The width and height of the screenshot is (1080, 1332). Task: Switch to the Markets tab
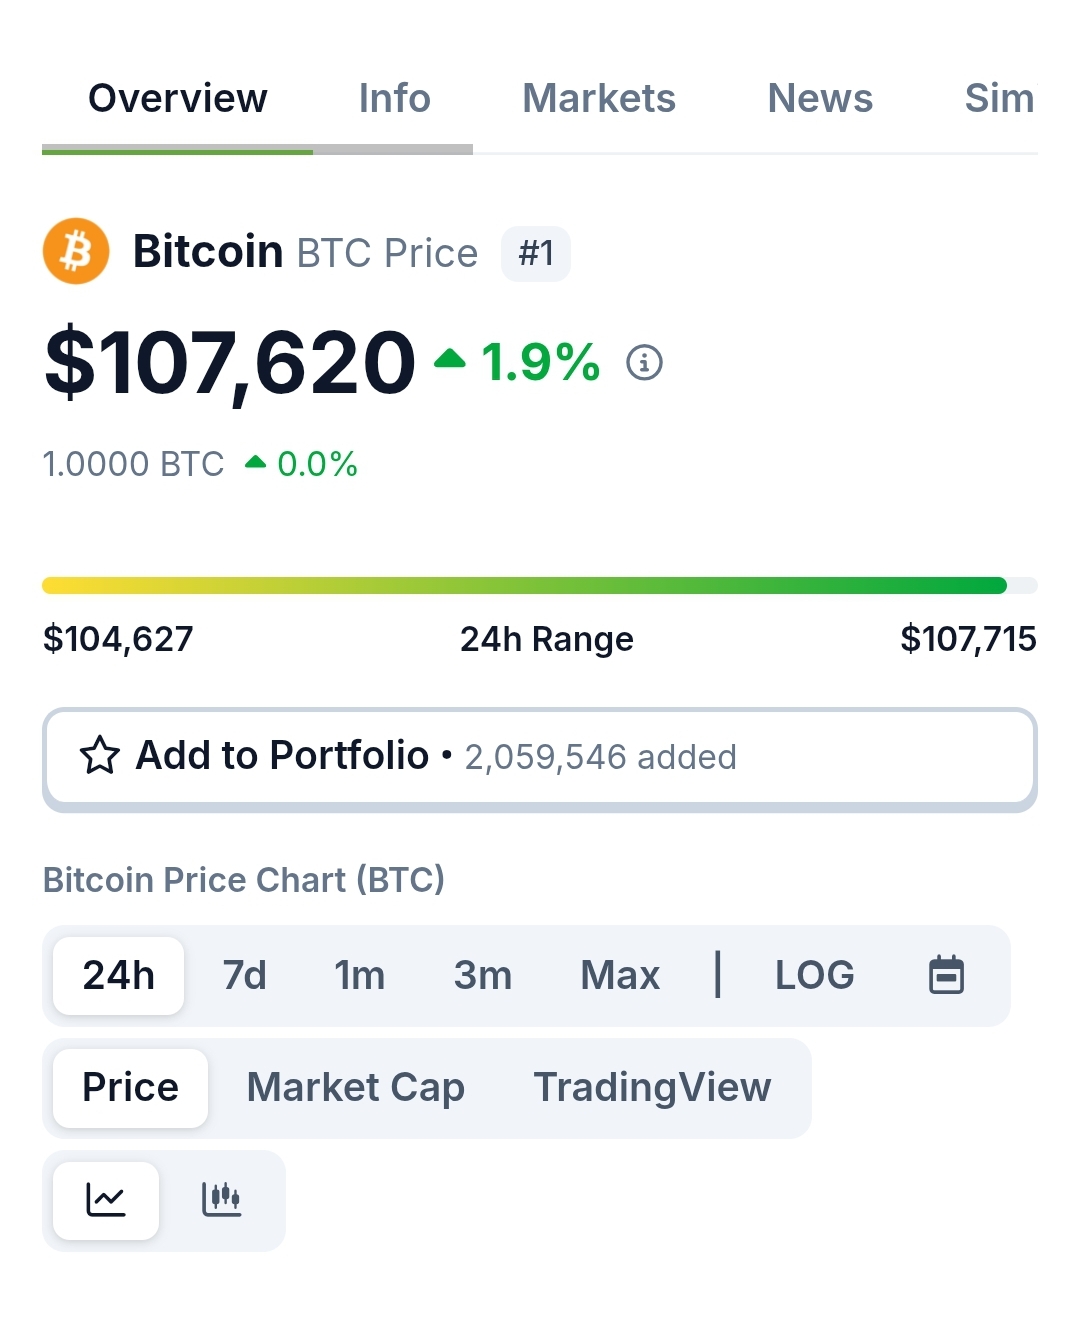pos(599,99)
